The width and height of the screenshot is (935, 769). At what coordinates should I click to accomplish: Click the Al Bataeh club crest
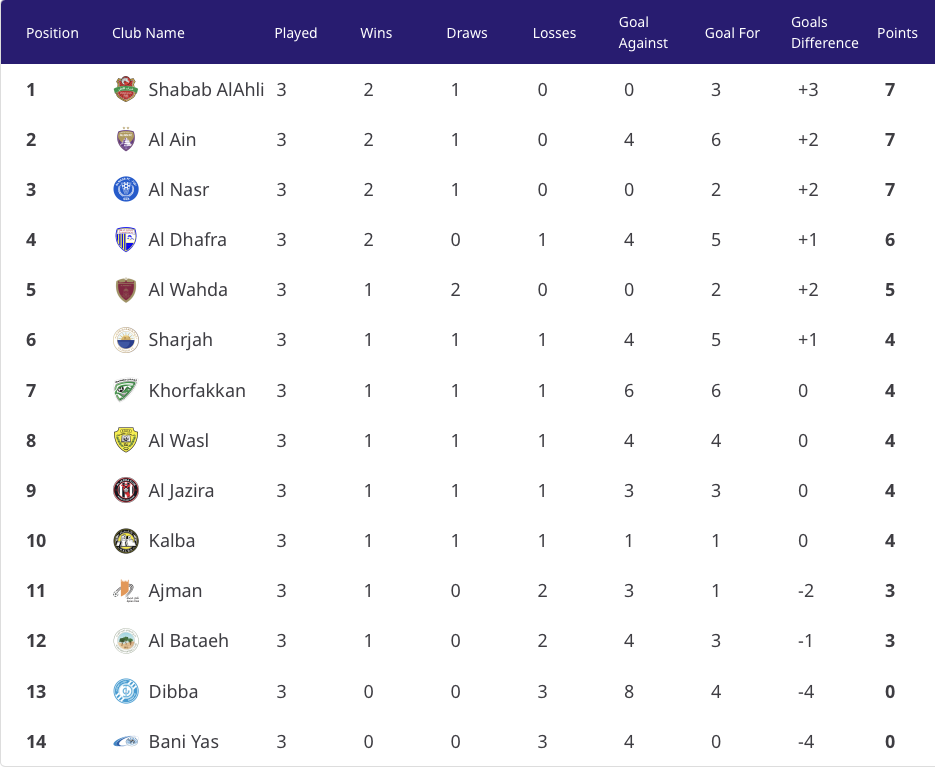(x=126, y=641)
